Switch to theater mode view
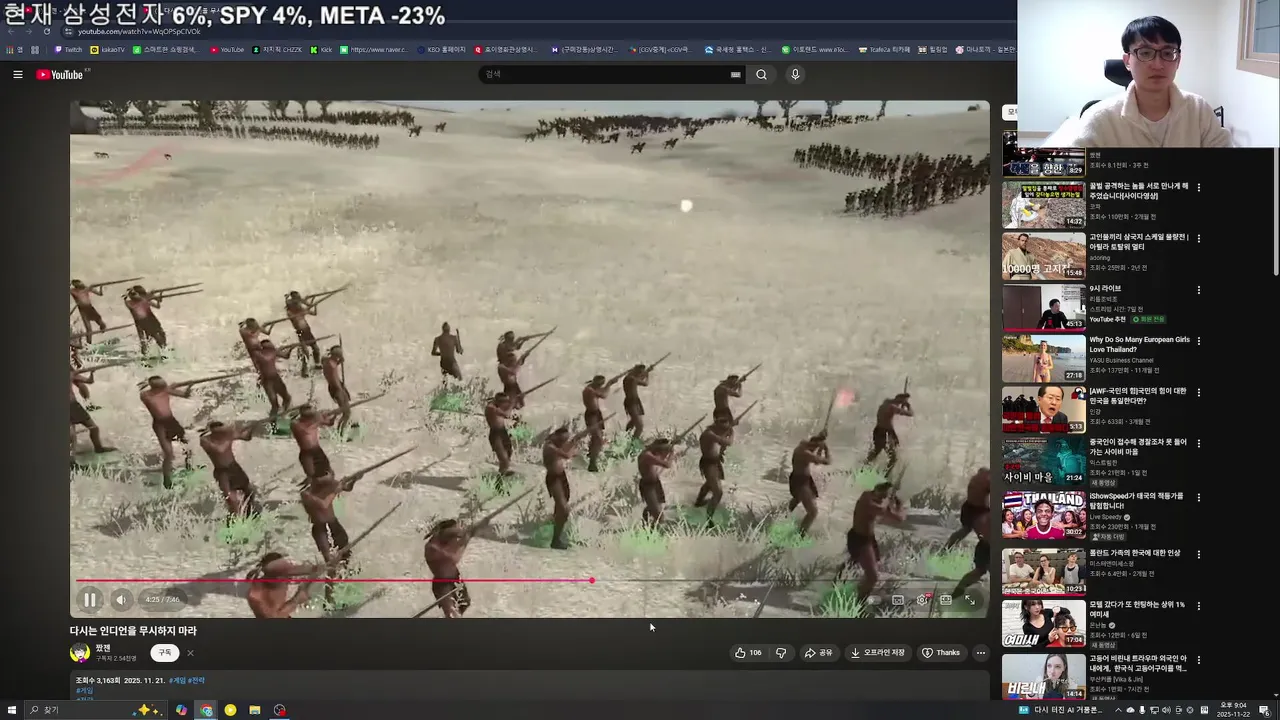The height and width of the screenshot is (720, 1280). [x=946, y=600]
